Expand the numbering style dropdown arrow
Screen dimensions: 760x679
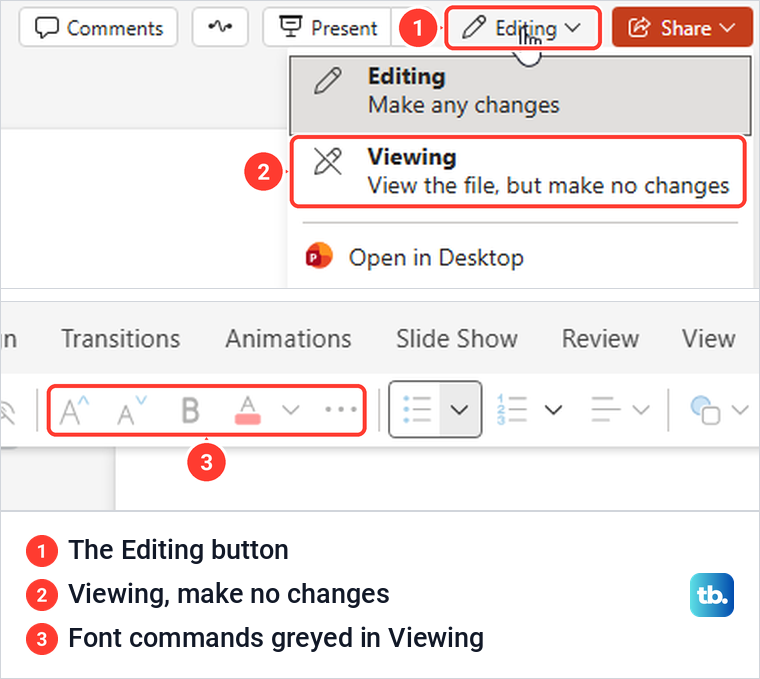tap(553, 410)
